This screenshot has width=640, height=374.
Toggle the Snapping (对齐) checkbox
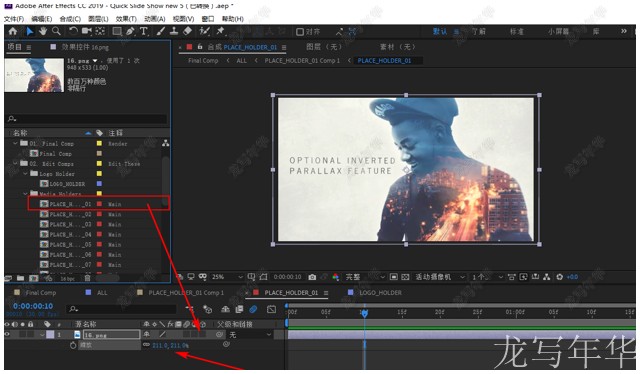tap(300, 31)
